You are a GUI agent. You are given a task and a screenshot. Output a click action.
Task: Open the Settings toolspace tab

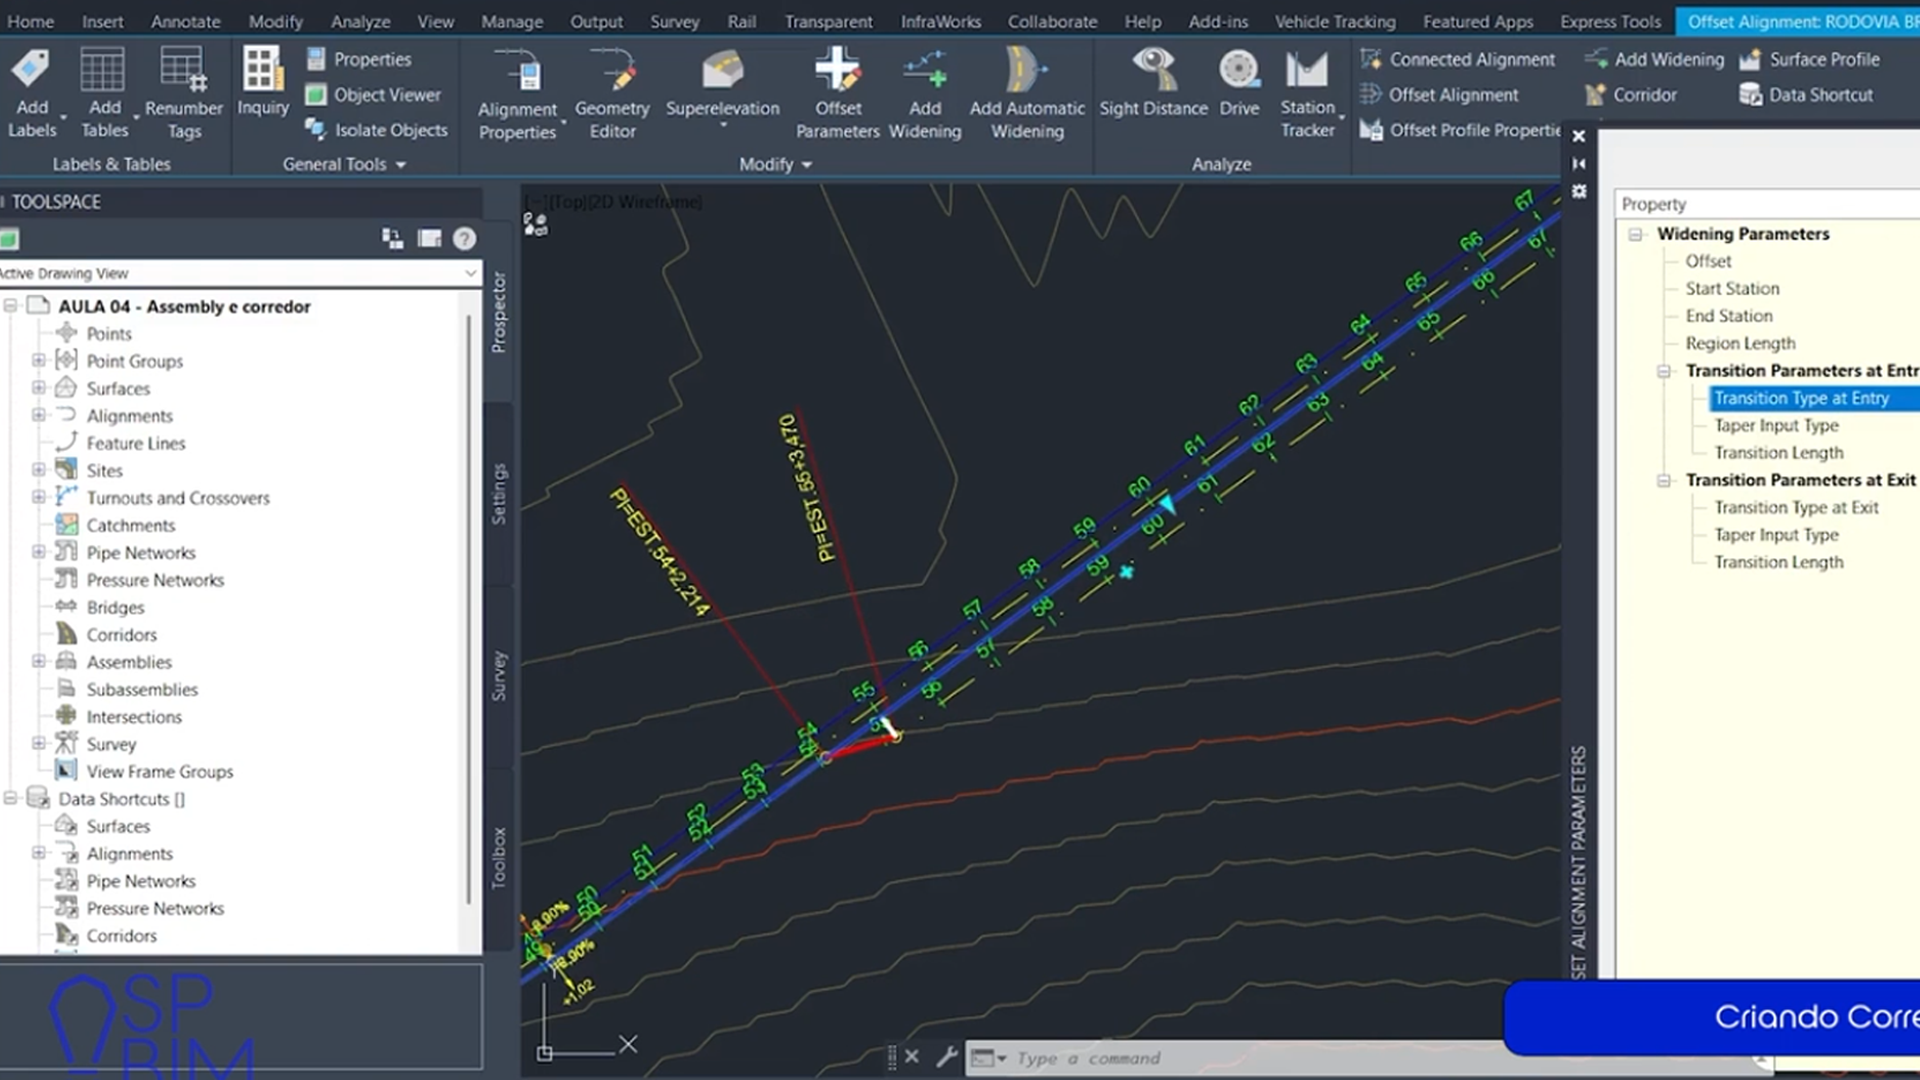click(x=498, y=493)
